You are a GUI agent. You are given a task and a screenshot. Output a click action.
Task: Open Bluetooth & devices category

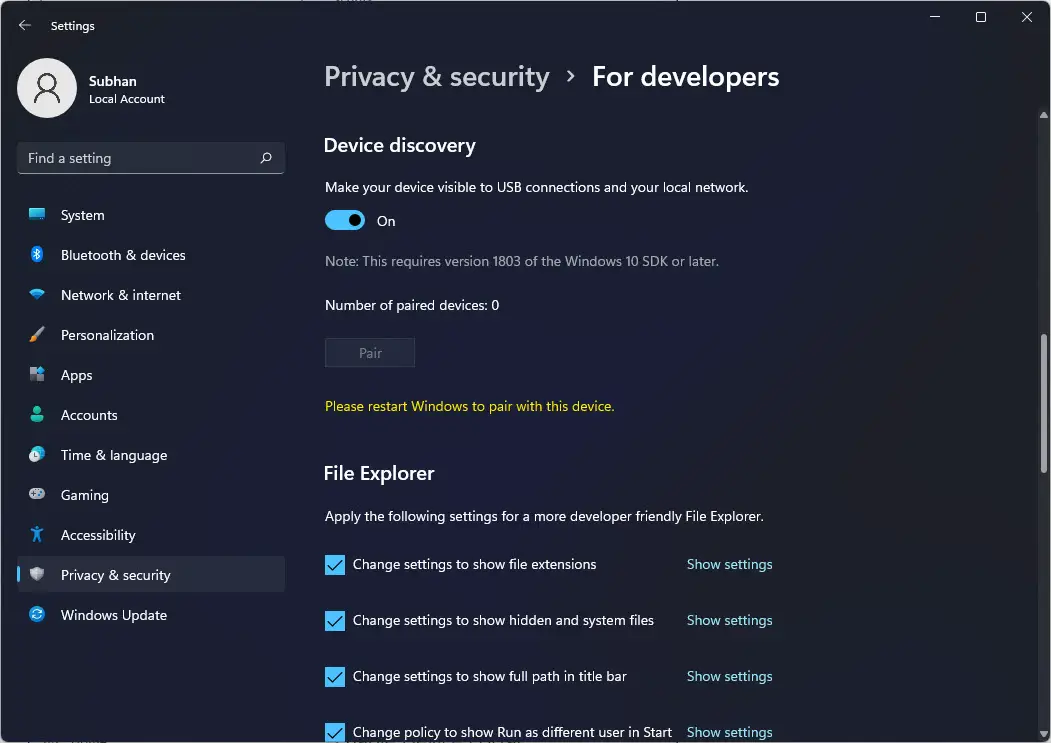[x=151, y=255]
